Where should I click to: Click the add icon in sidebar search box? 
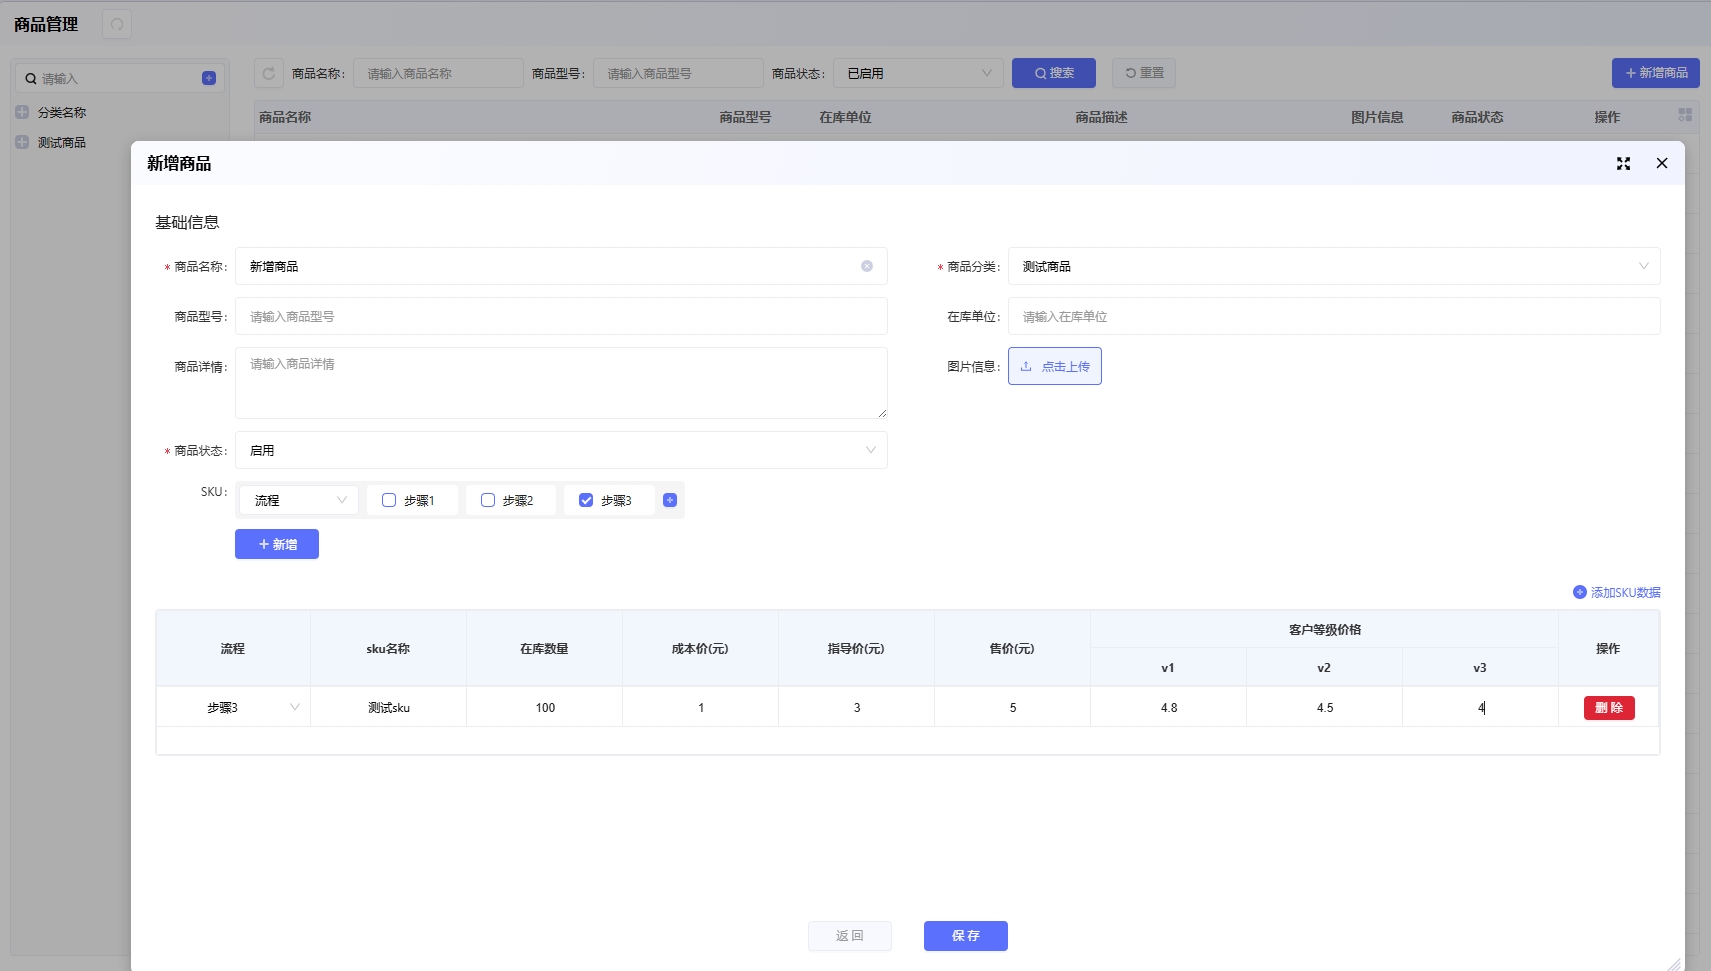click(209, 78)
